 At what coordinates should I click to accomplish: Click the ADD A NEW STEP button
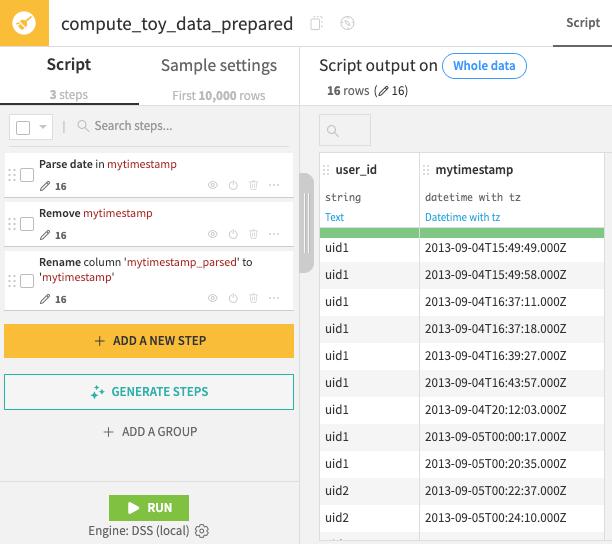click(149, 341)
